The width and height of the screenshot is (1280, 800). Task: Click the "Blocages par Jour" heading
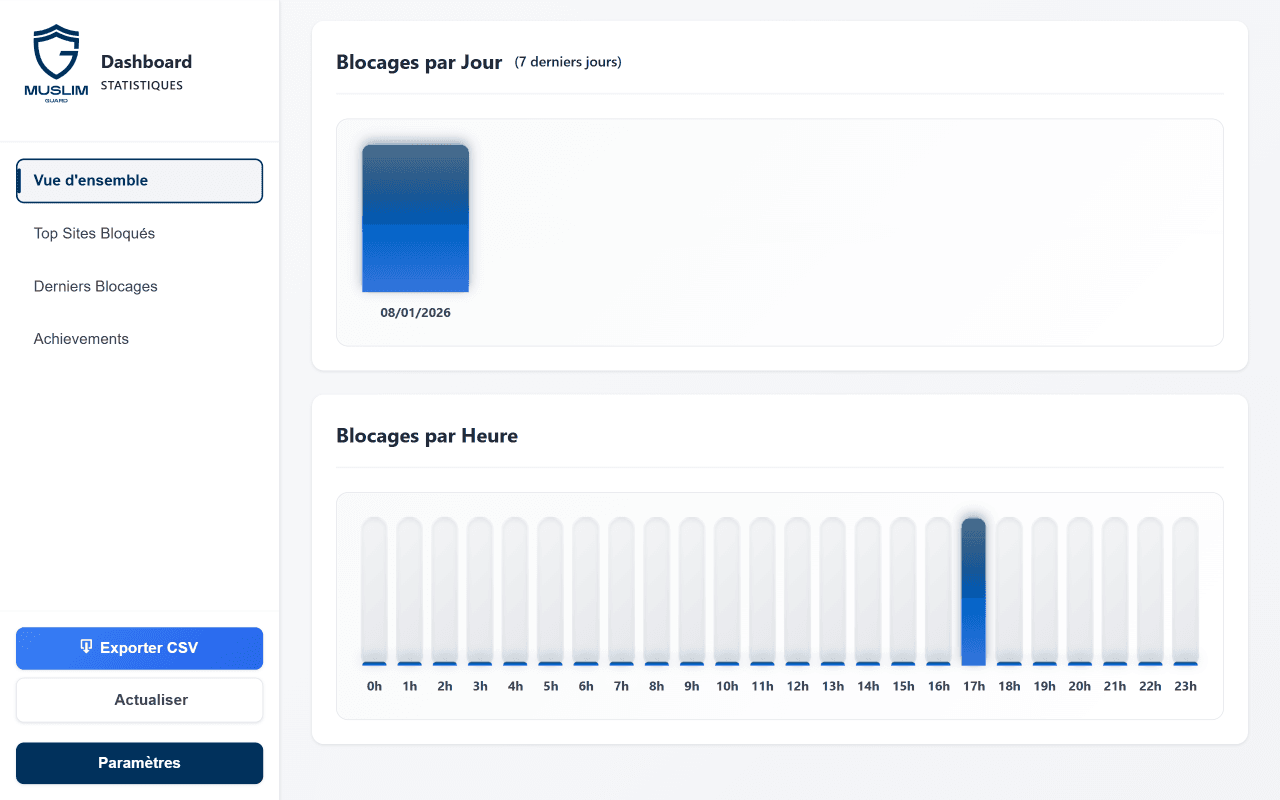[x=419, y=61]
